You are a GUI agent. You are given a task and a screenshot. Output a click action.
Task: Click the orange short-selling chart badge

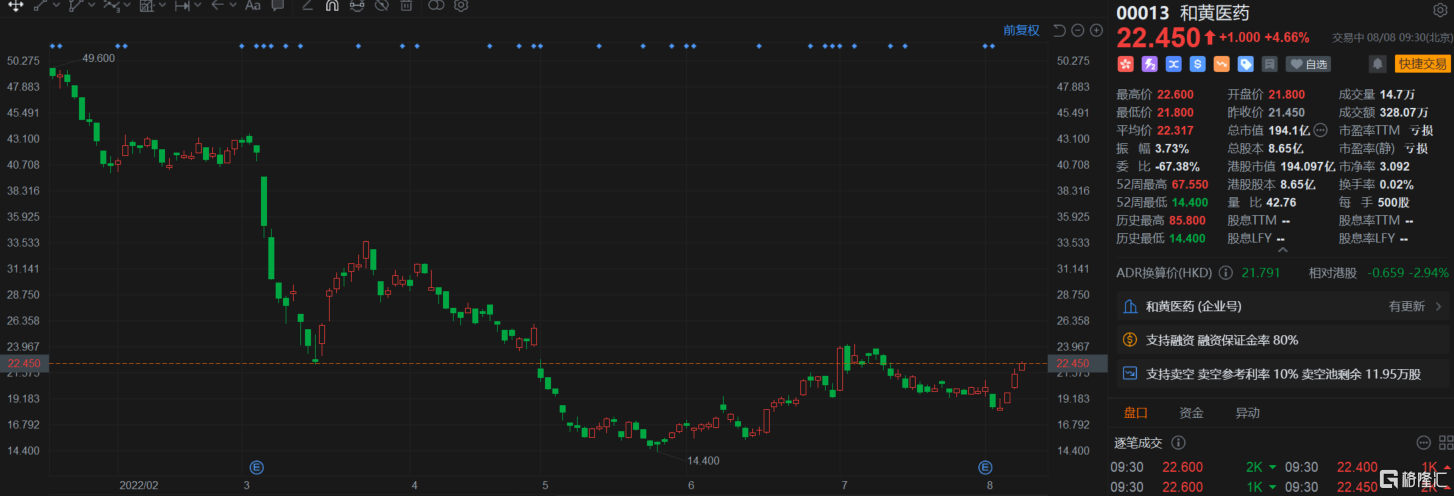click(1221, 64)
